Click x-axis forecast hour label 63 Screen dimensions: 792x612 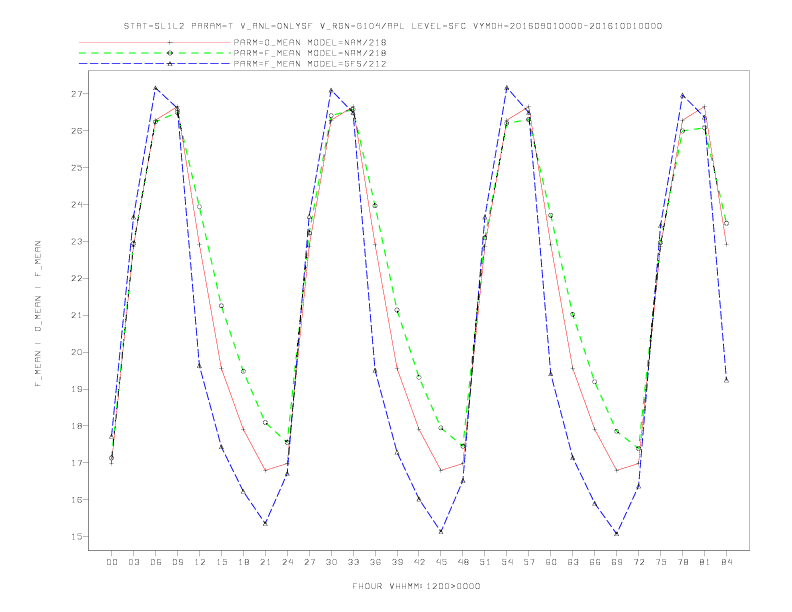click(x=573, y=562)
